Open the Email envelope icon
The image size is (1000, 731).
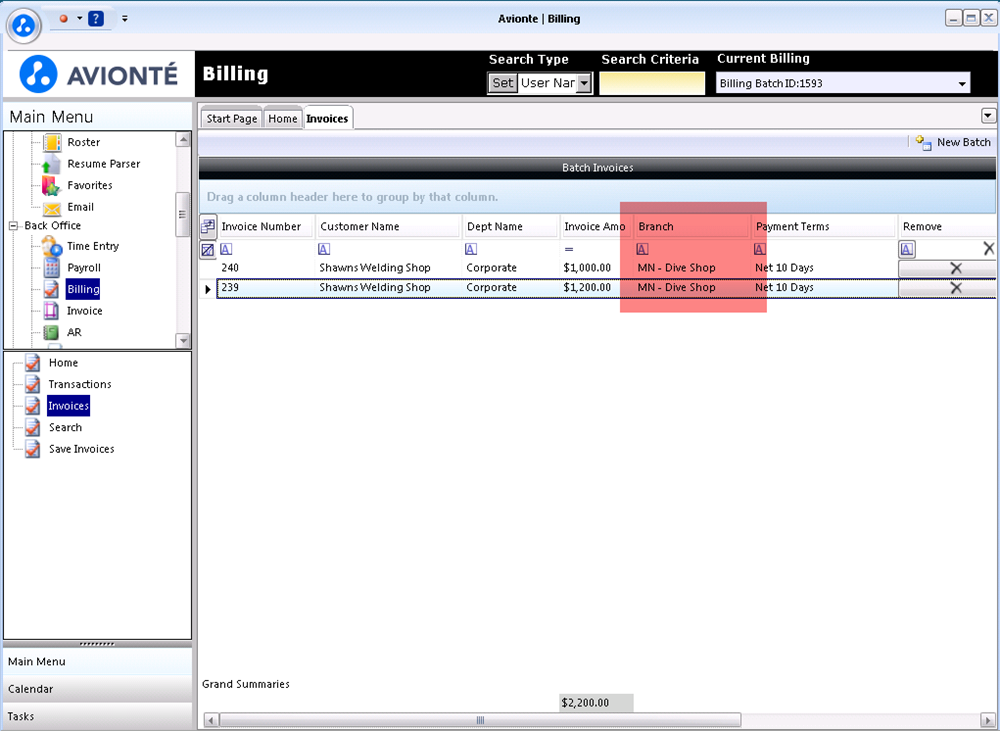[52, 208]
